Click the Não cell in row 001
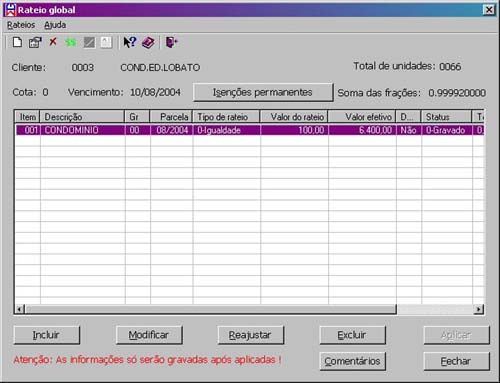The height and width of the screenshot is (383, 500). tap(409, 130)
